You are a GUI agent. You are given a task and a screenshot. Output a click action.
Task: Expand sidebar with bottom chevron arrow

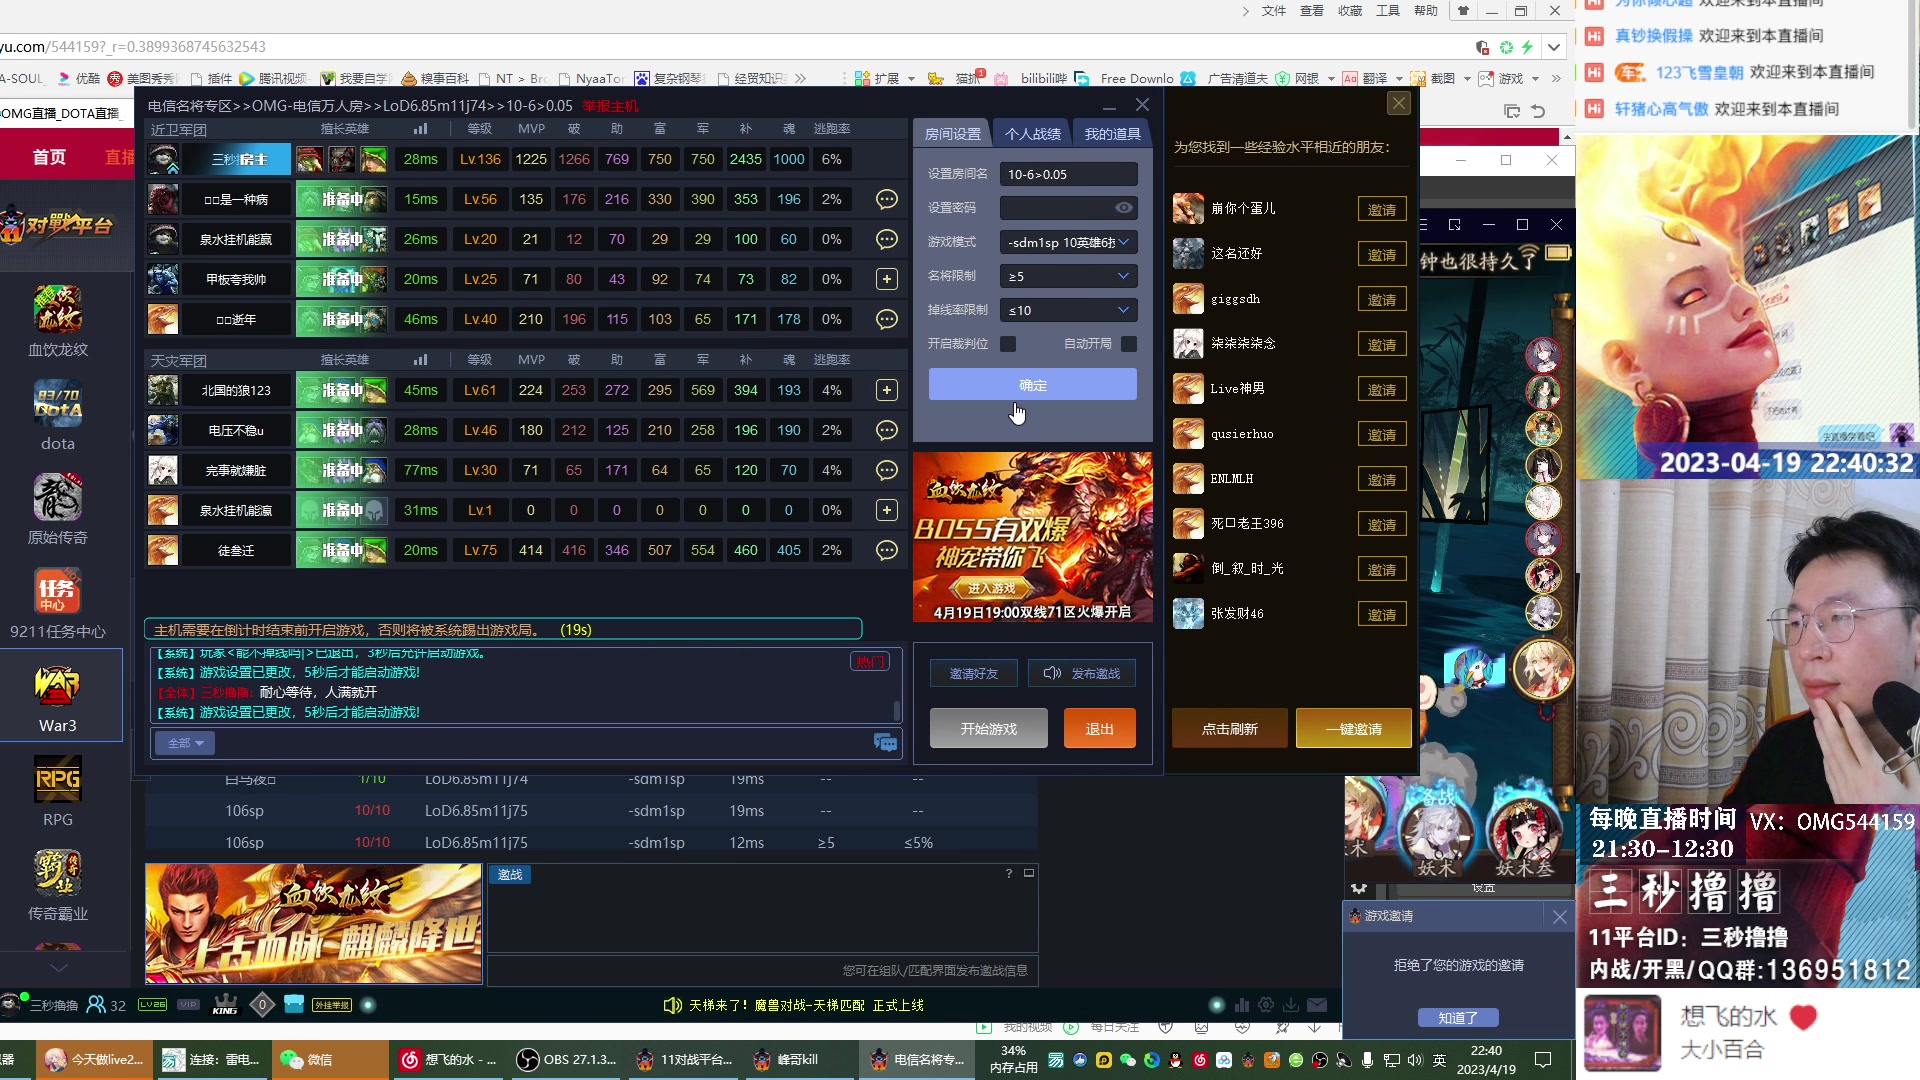coord(59,967)
